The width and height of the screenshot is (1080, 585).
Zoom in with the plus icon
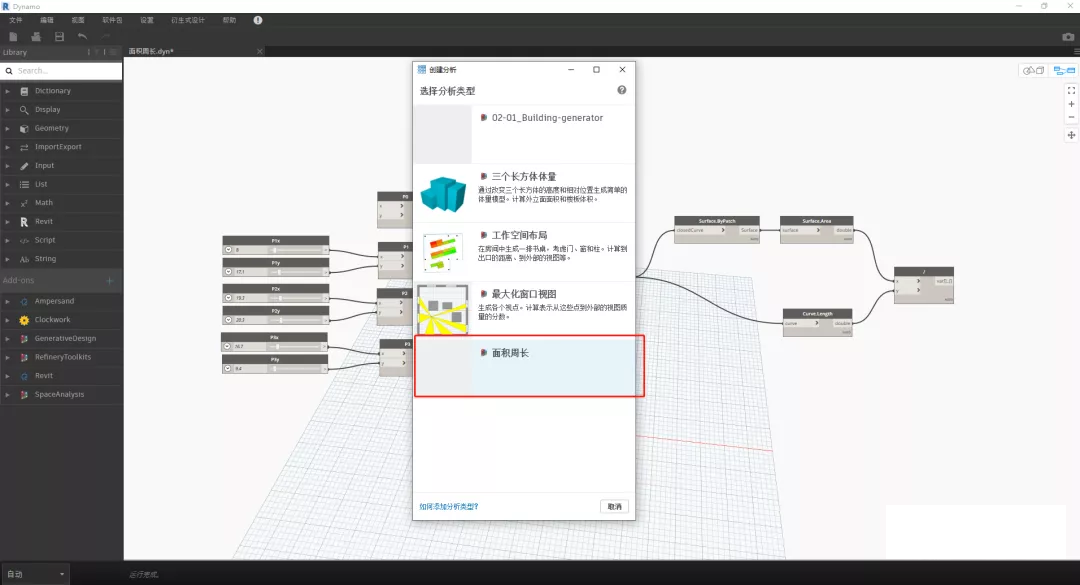click(x=1071, y=104)
